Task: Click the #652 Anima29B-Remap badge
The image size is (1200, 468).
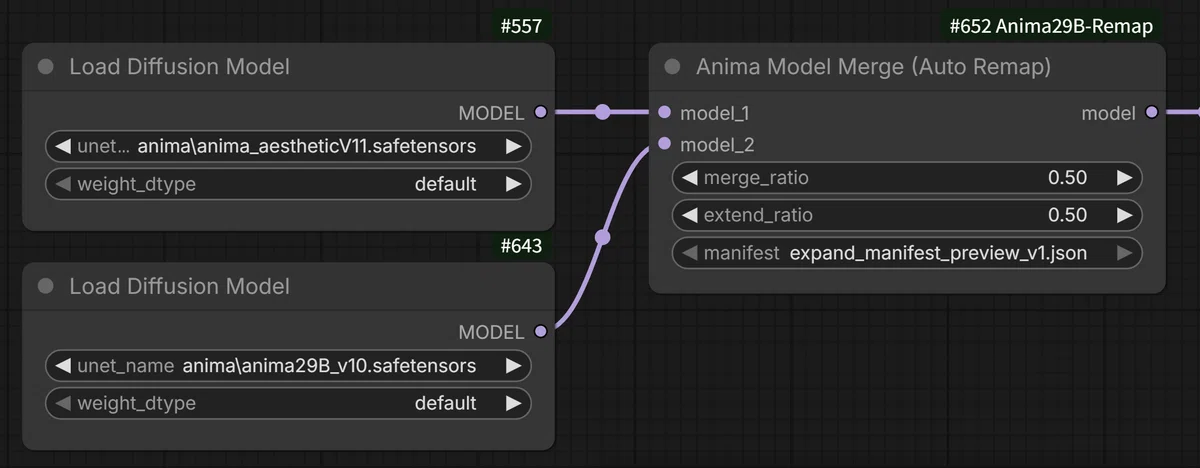Action: (1051, 26)
